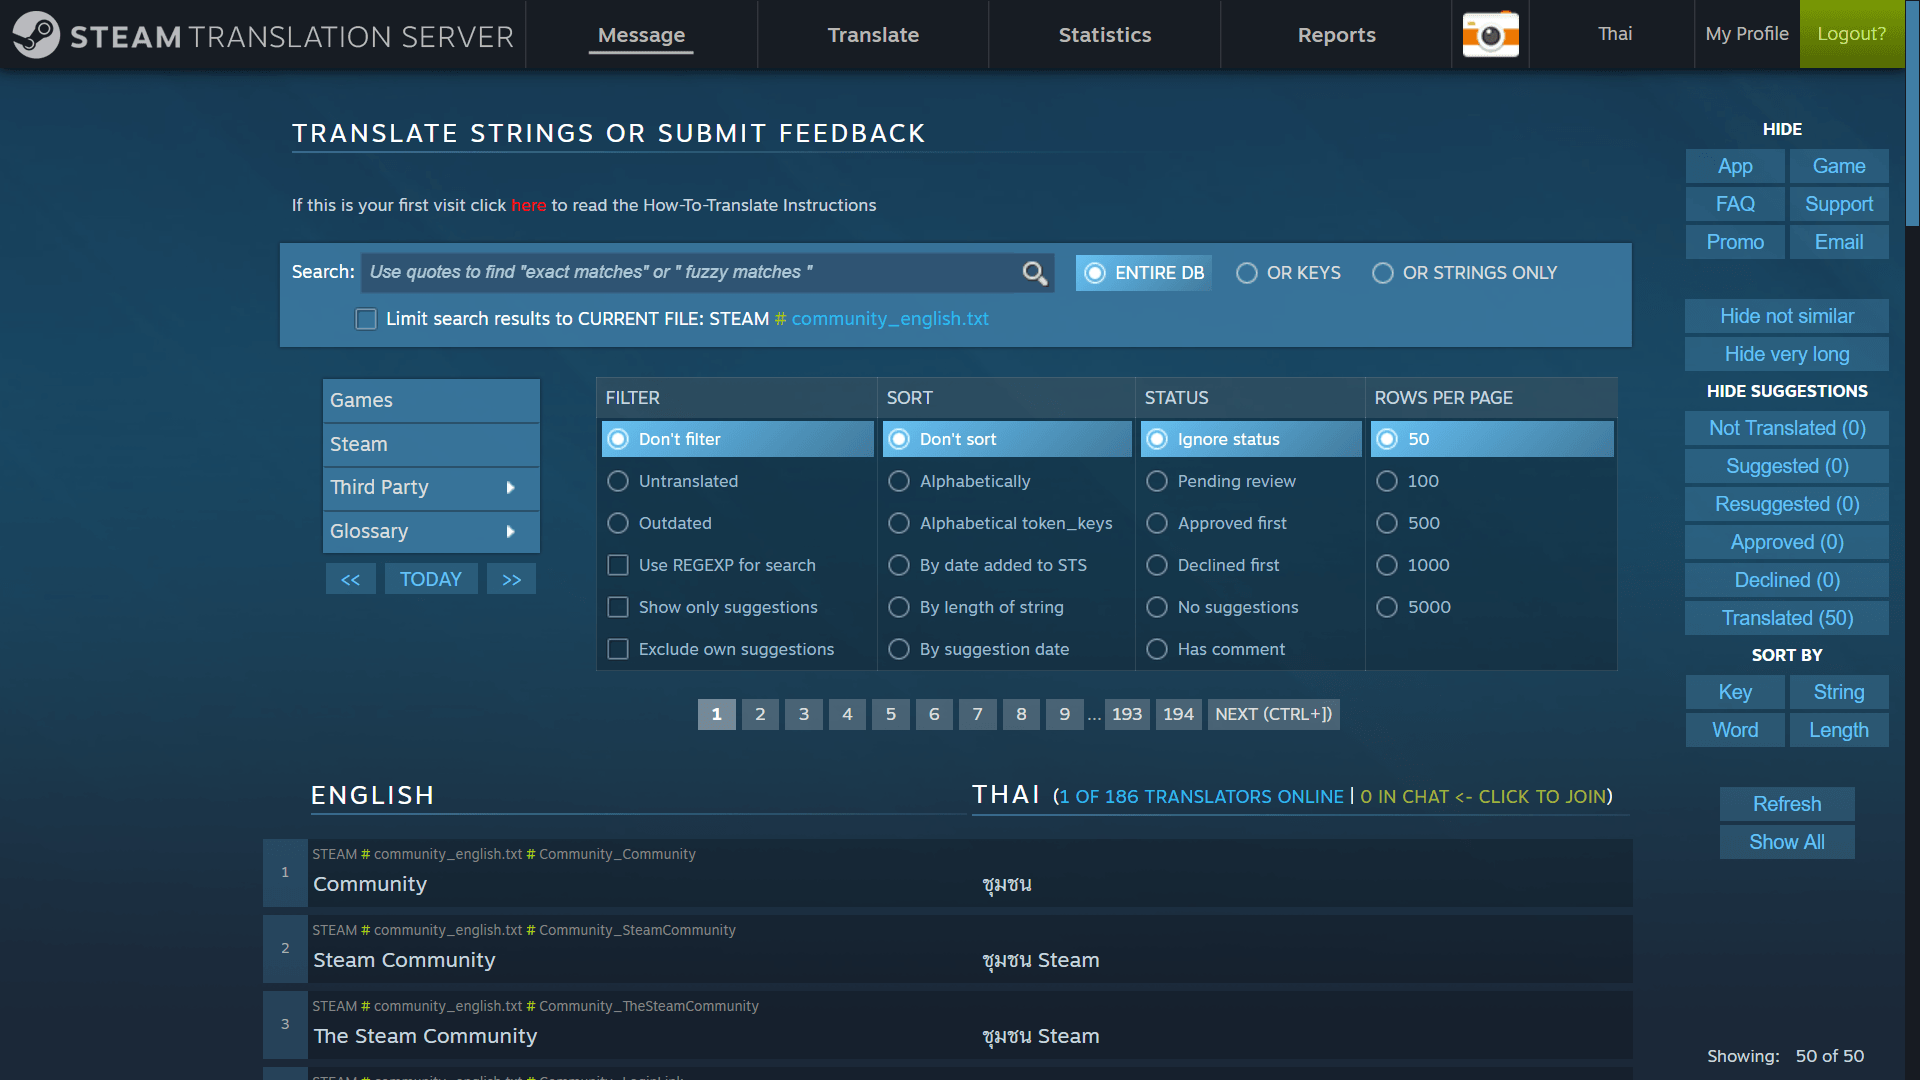Enable 'Limit search results to CURRENT FILE' checkbox
This screenshot has width=1920, height=1080.
tap(366, 318)
